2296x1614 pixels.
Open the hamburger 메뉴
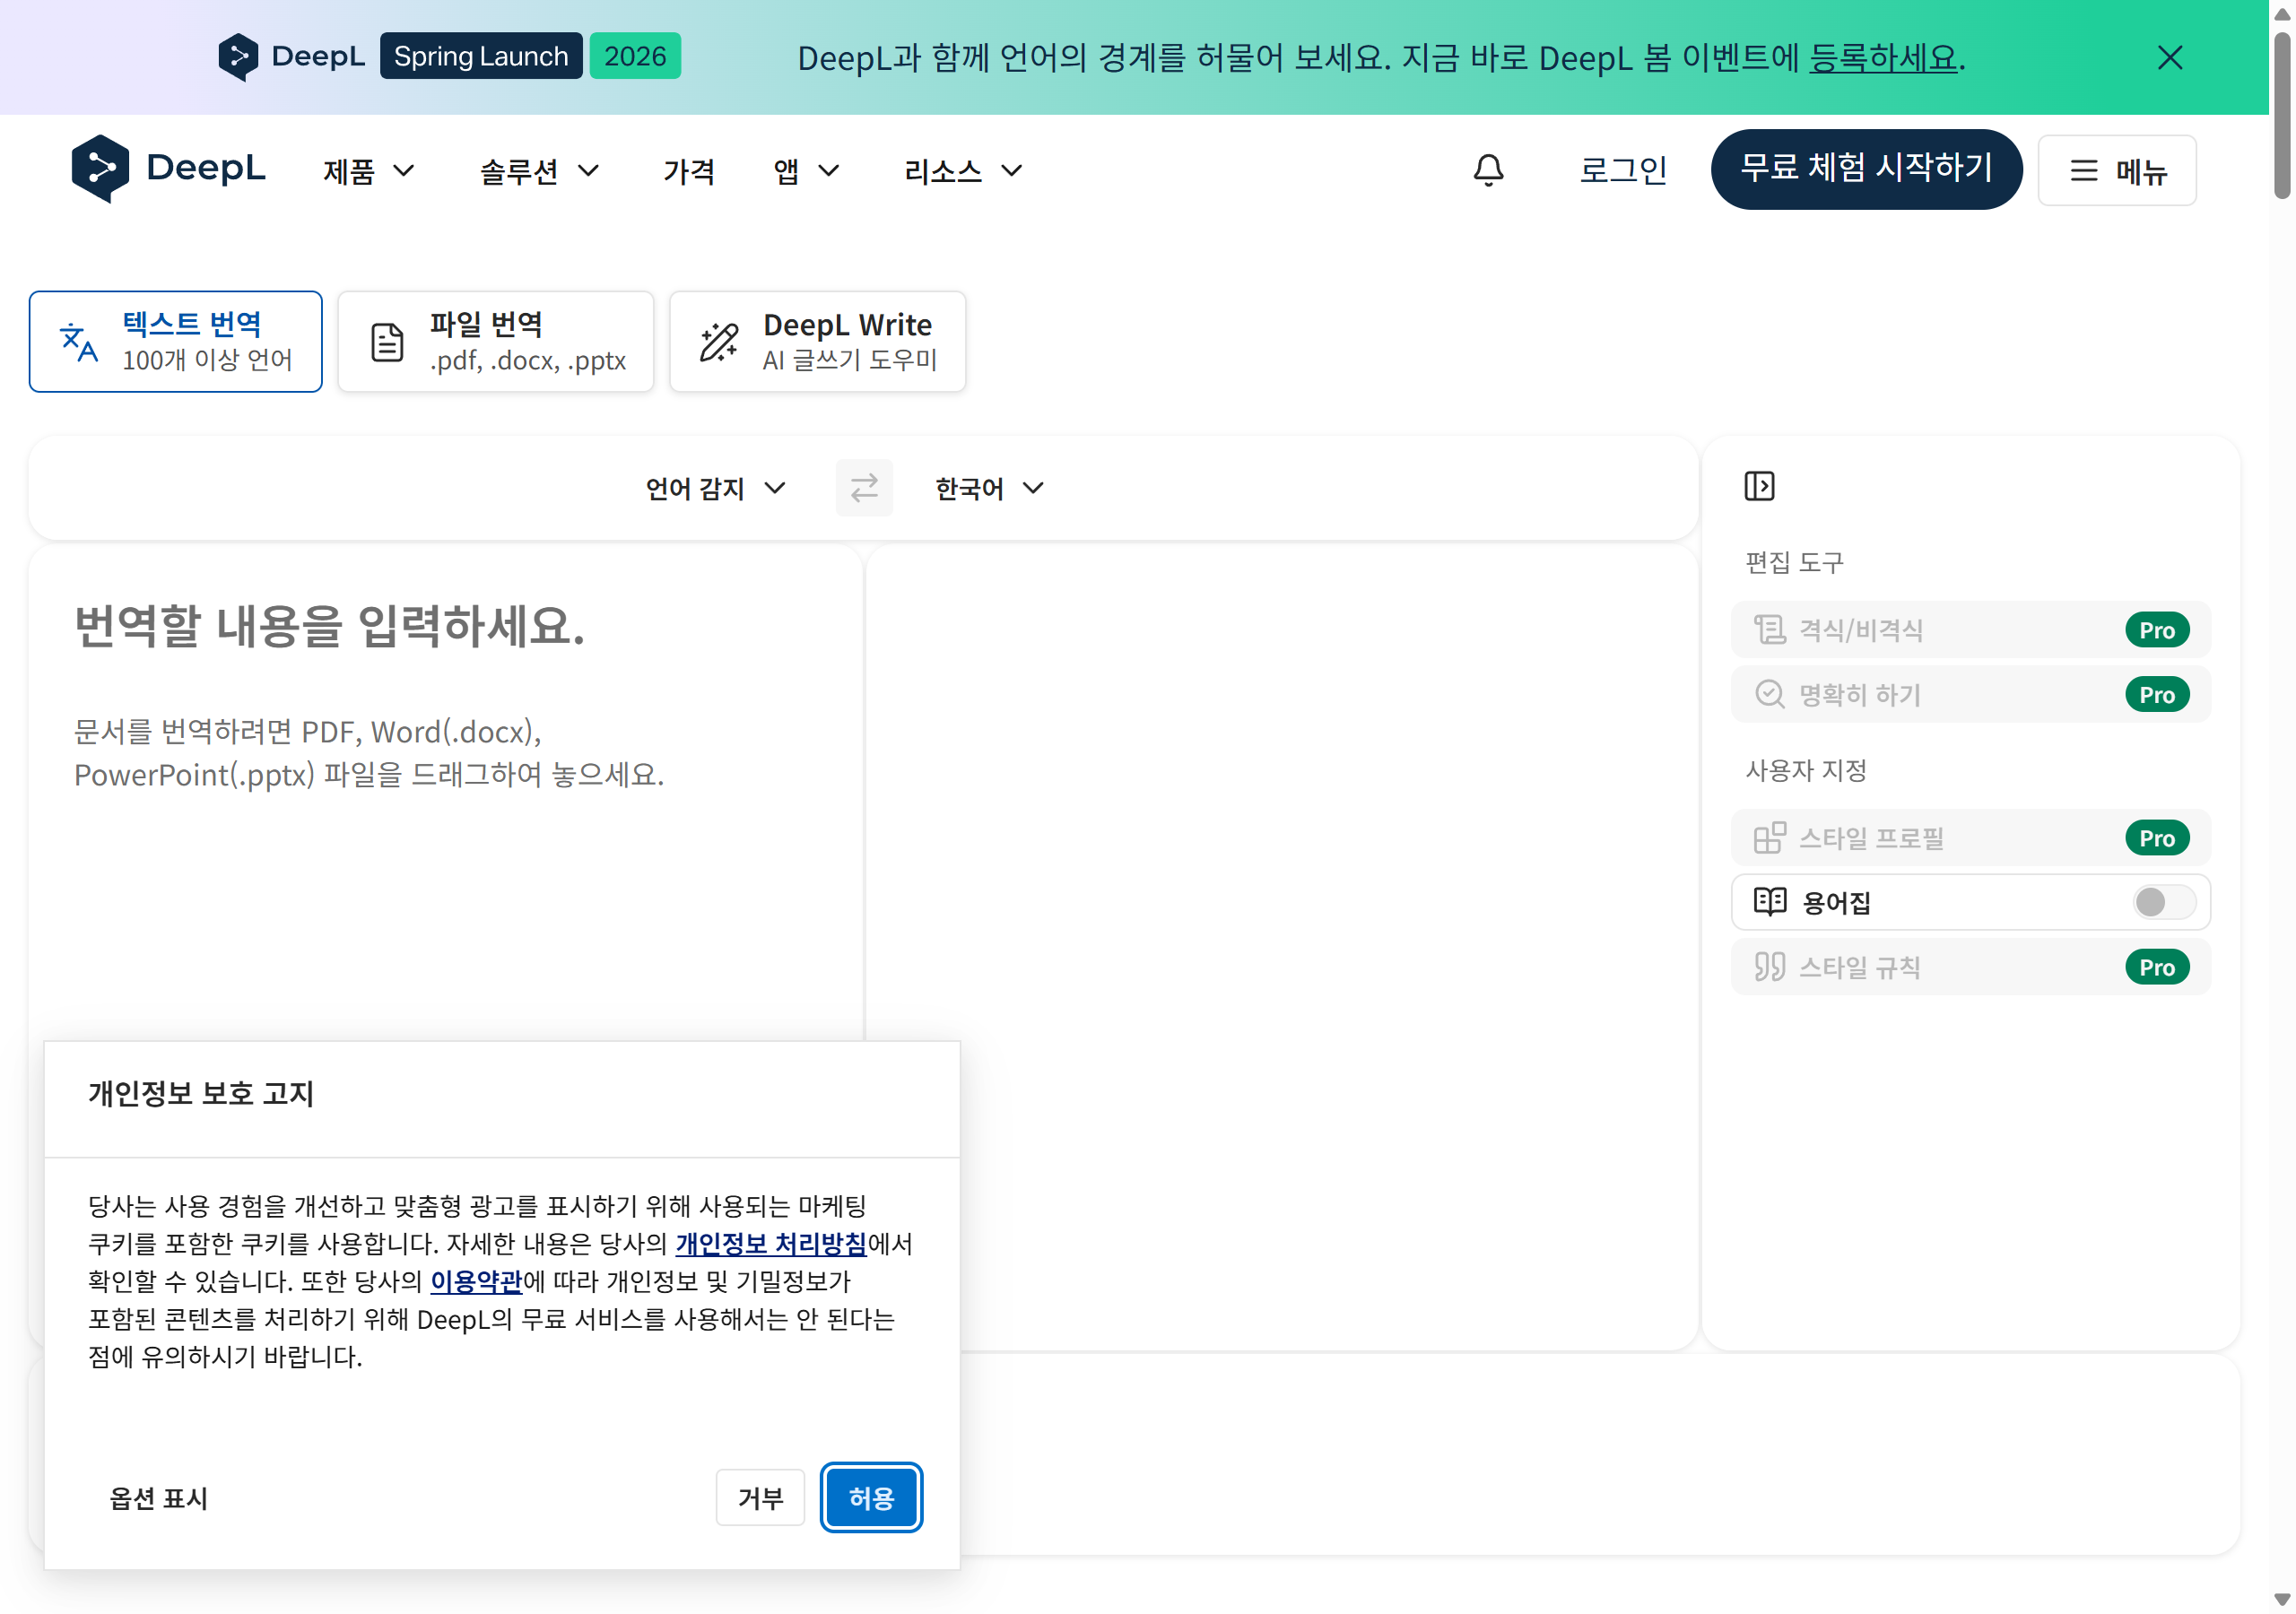point(2116,170)
